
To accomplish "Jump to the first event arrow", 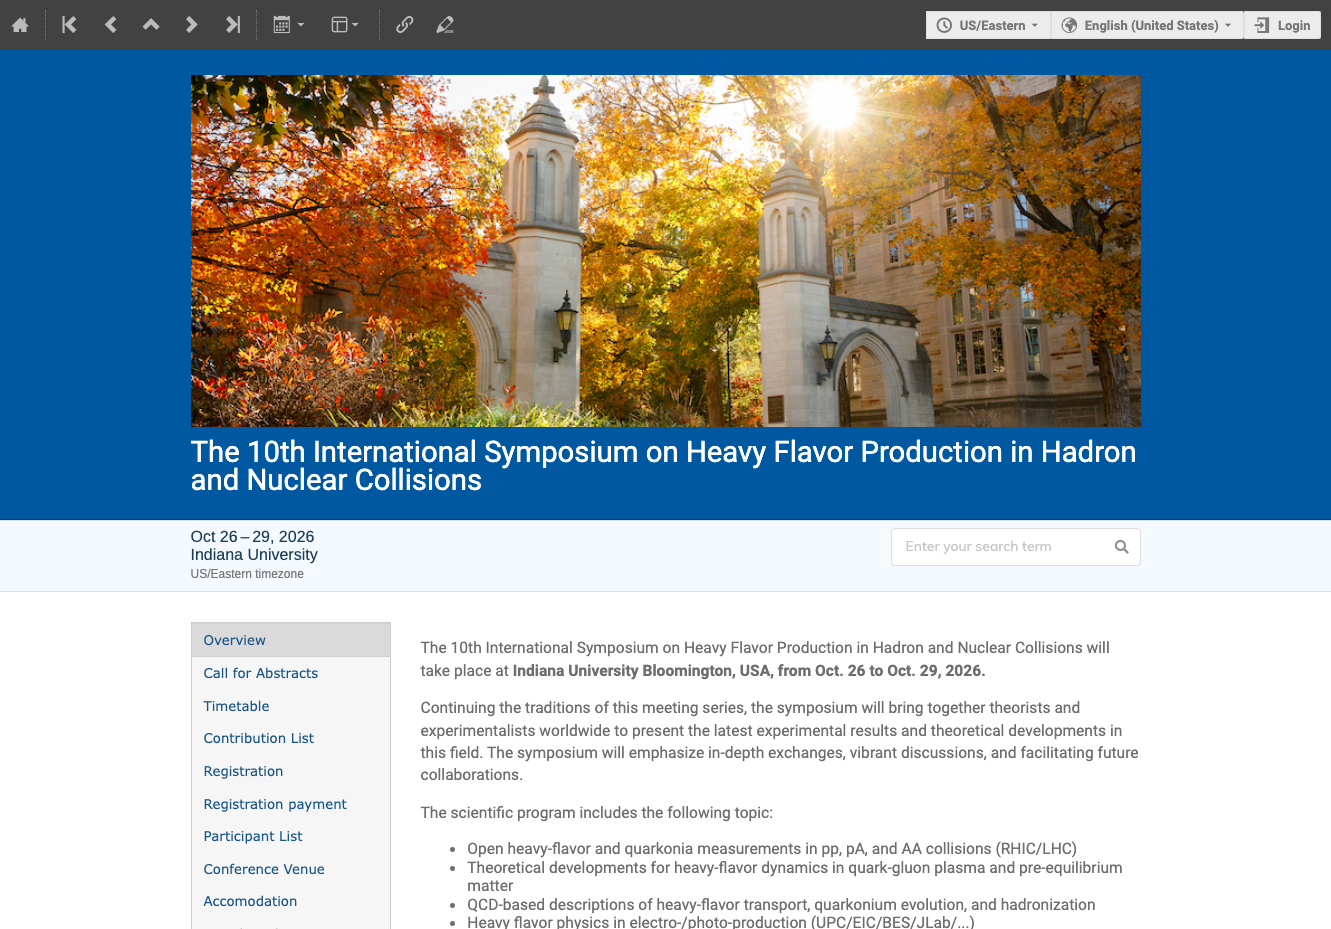I will [69, 25].
